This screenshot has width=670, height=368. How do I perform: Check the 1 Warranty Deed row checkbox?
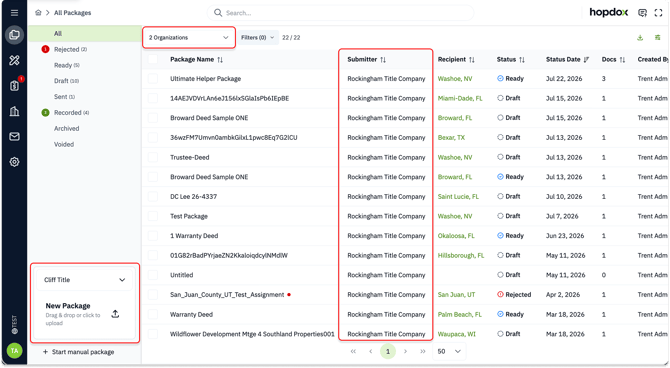pyautogui.click(x=153, y=236)
